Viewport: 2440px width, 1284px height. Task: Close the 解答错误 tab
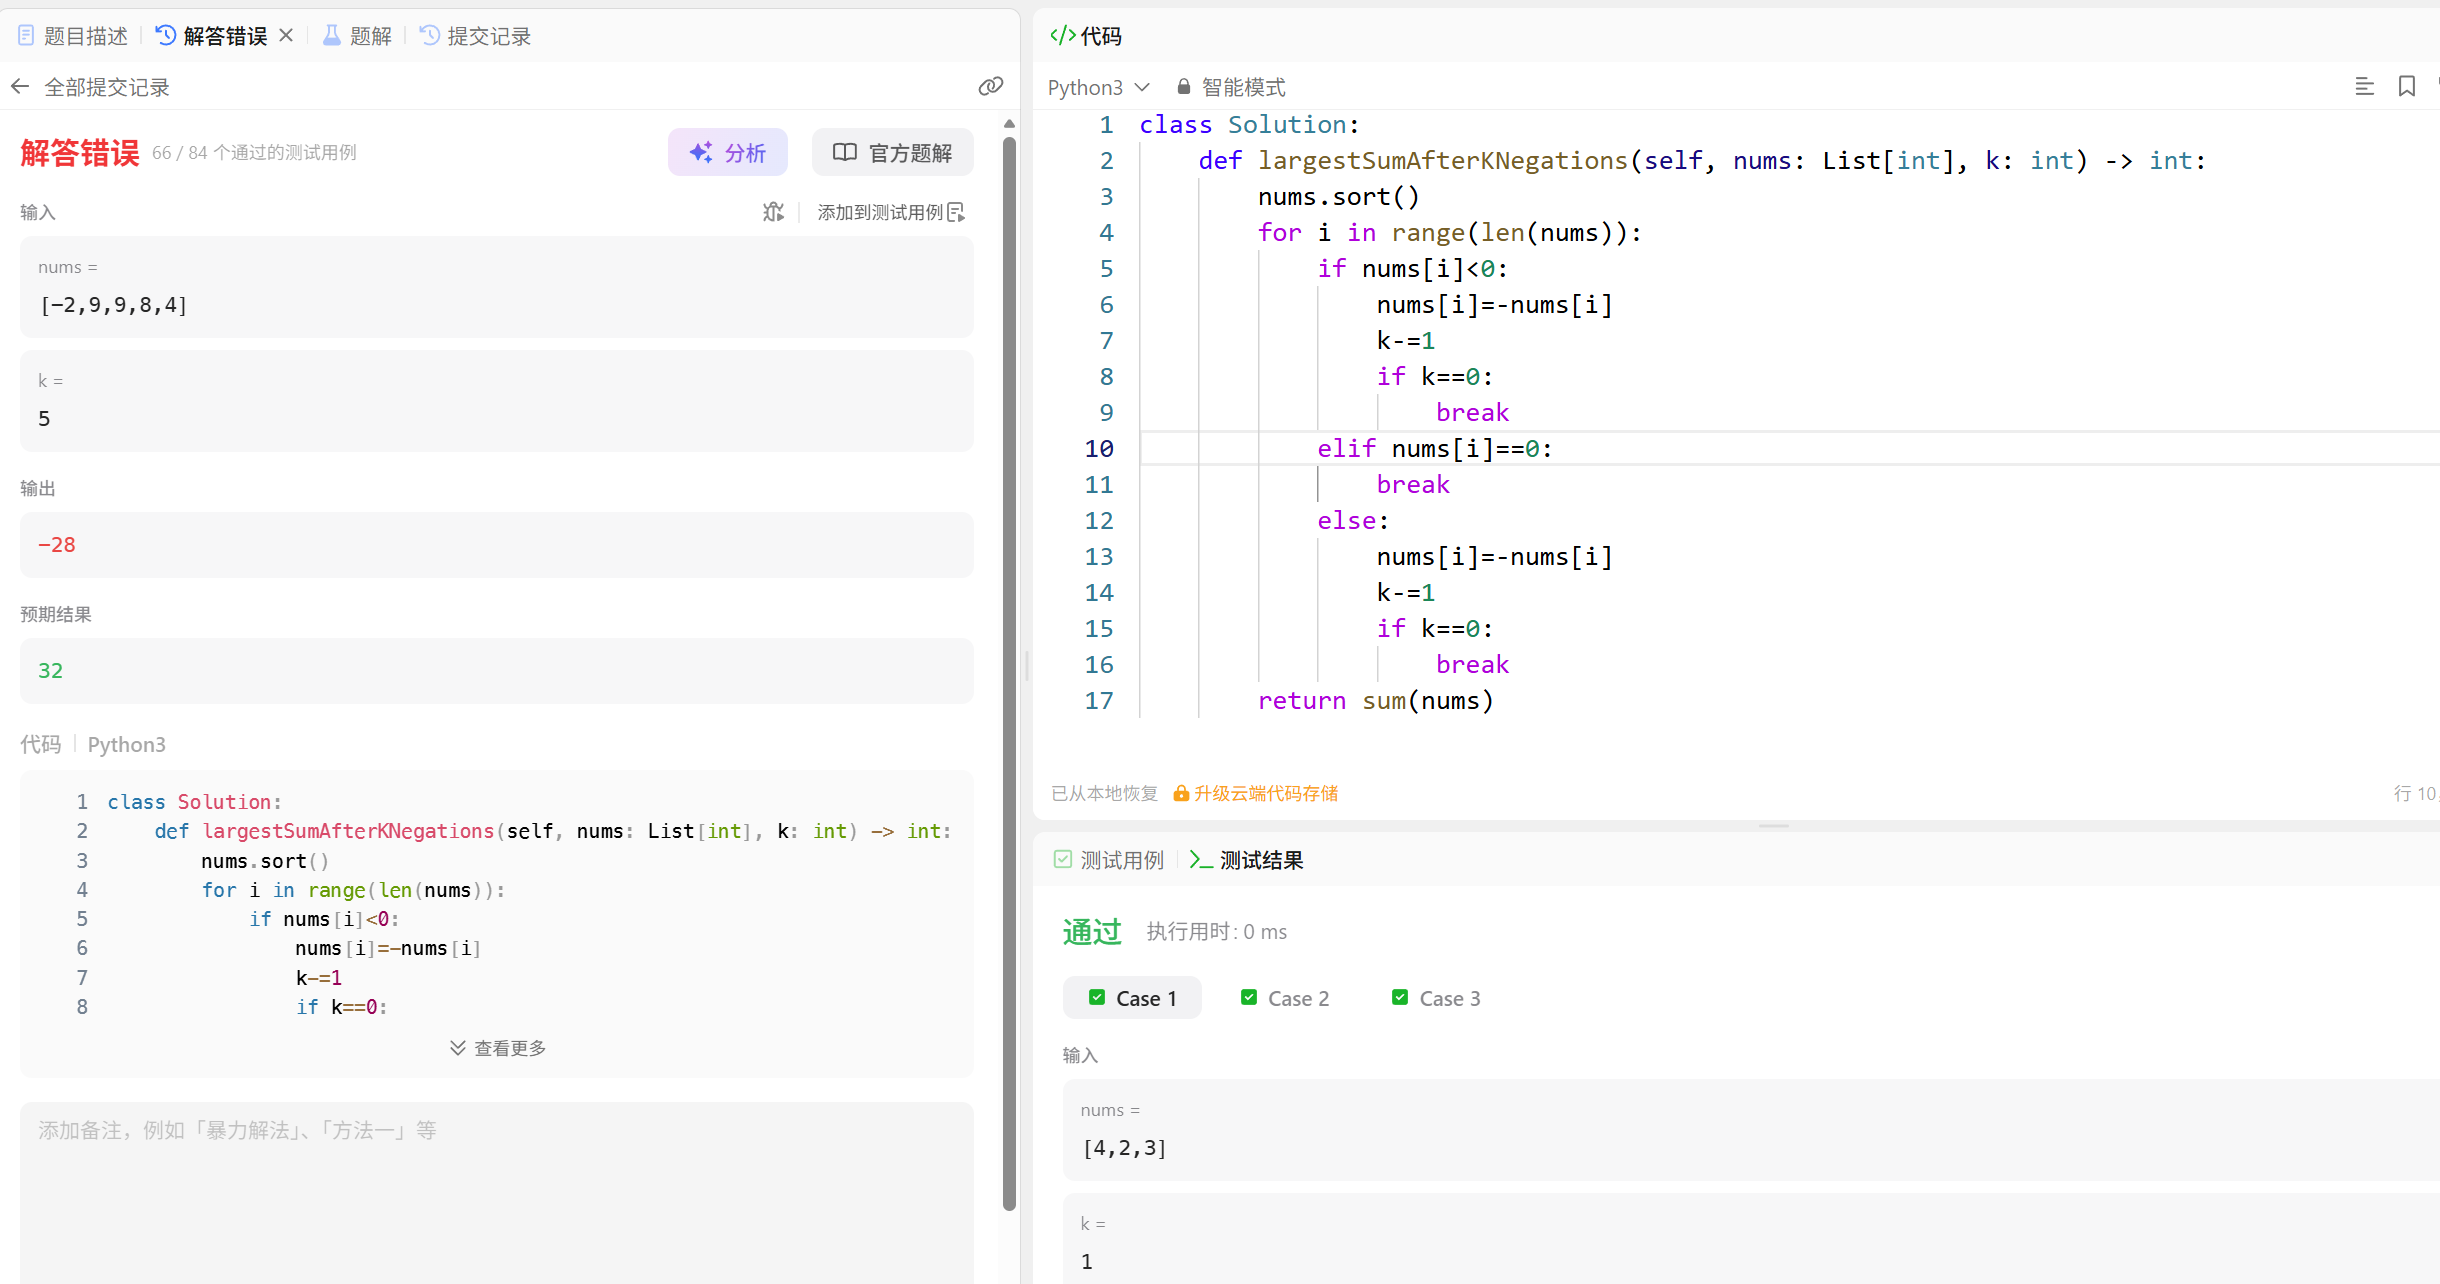point(286,36)
